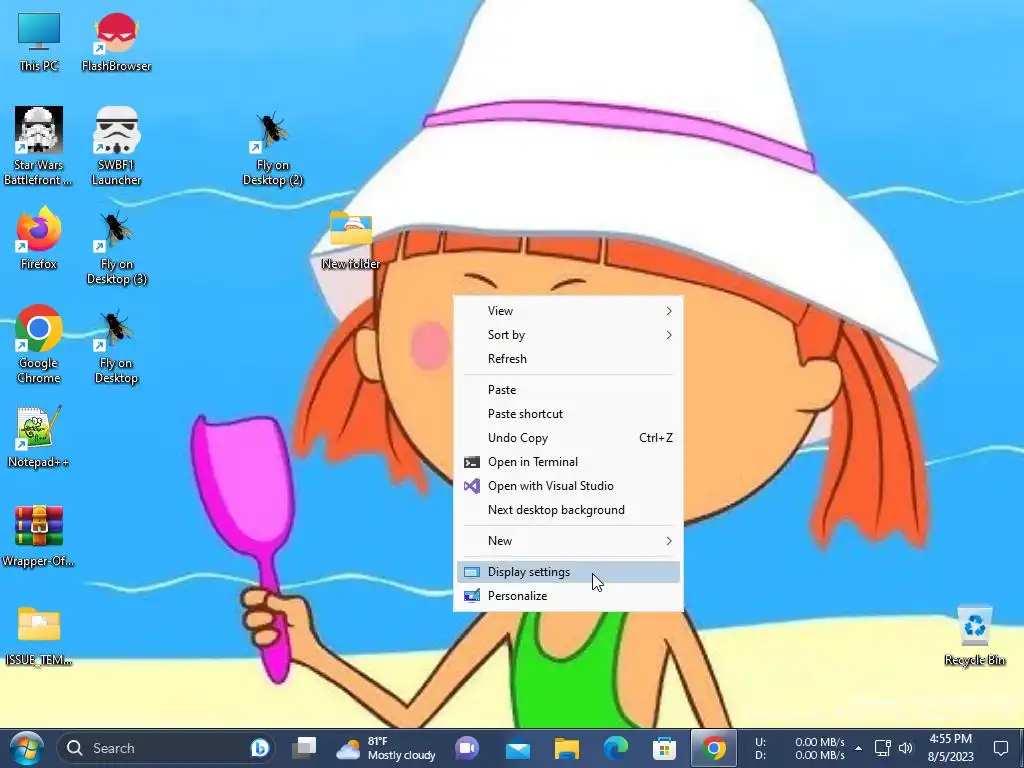This screenshot has width=1024, height=768.
Task: Click the taskbar Search box
Action: click(166, 748)
